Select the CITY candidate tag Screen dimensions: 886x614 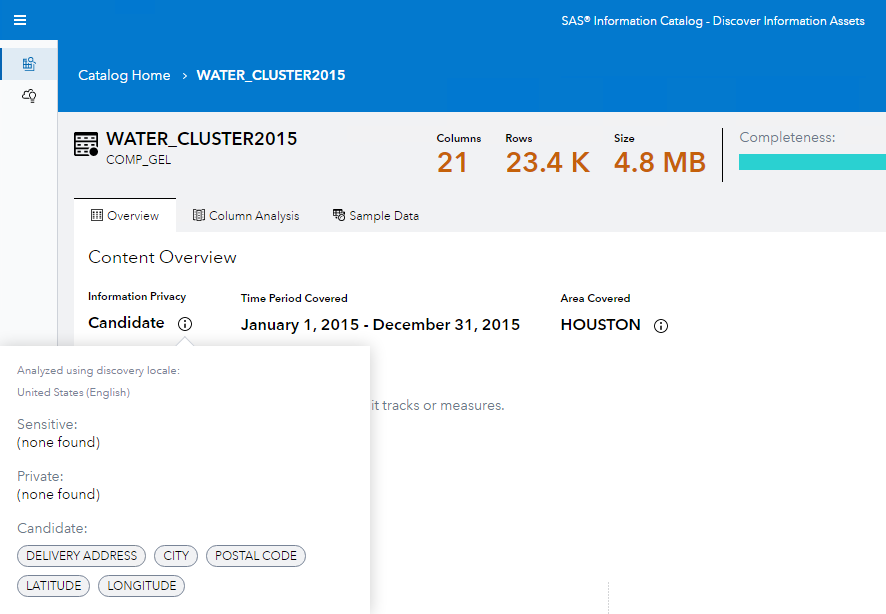pyautogui.click(x=176, y=556)
